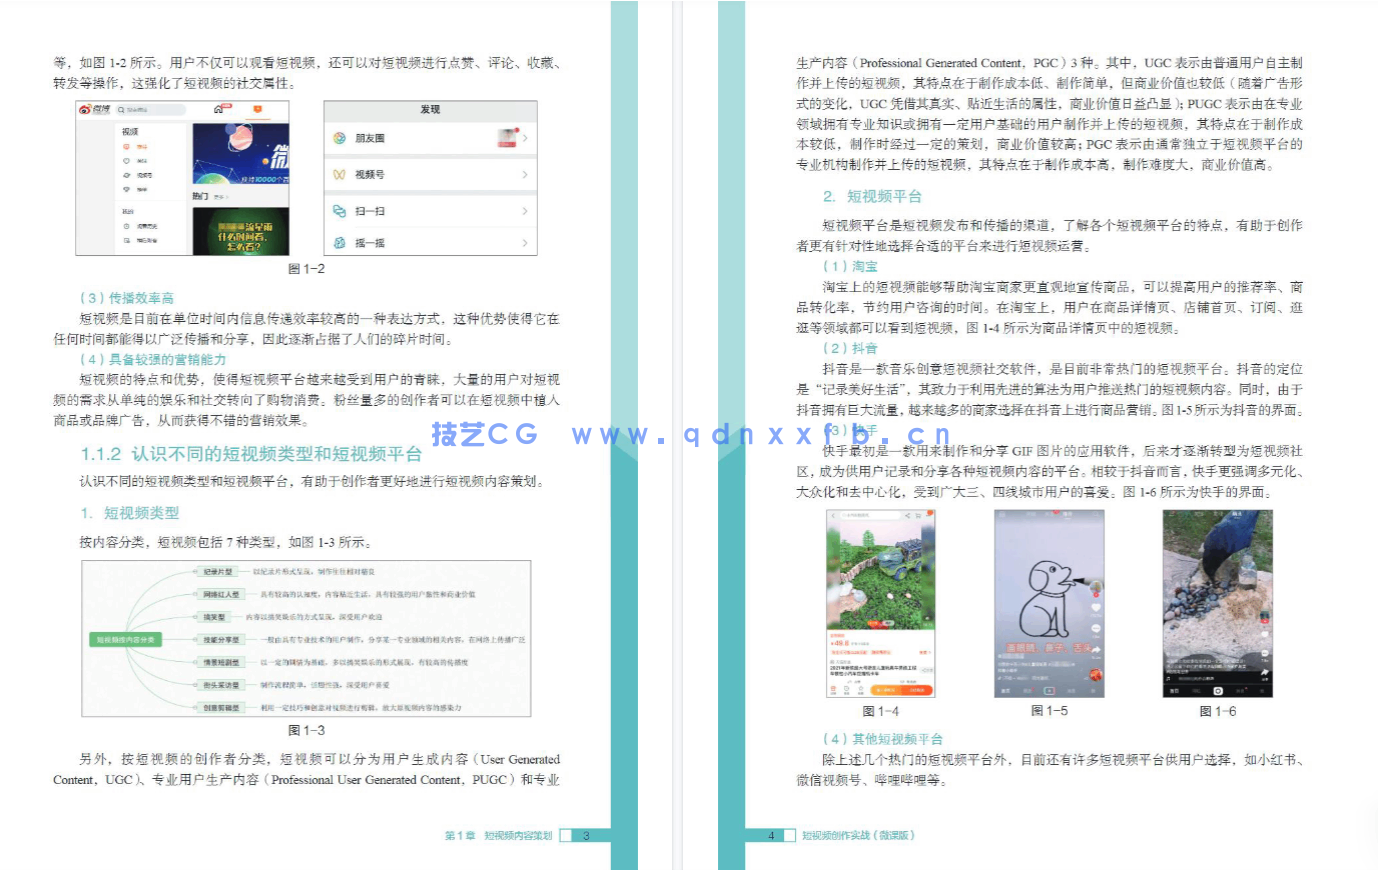Screen dimensions: 1378x870
Task: Tap the rotating music disc on Douyin
Action: (1095, 673)
